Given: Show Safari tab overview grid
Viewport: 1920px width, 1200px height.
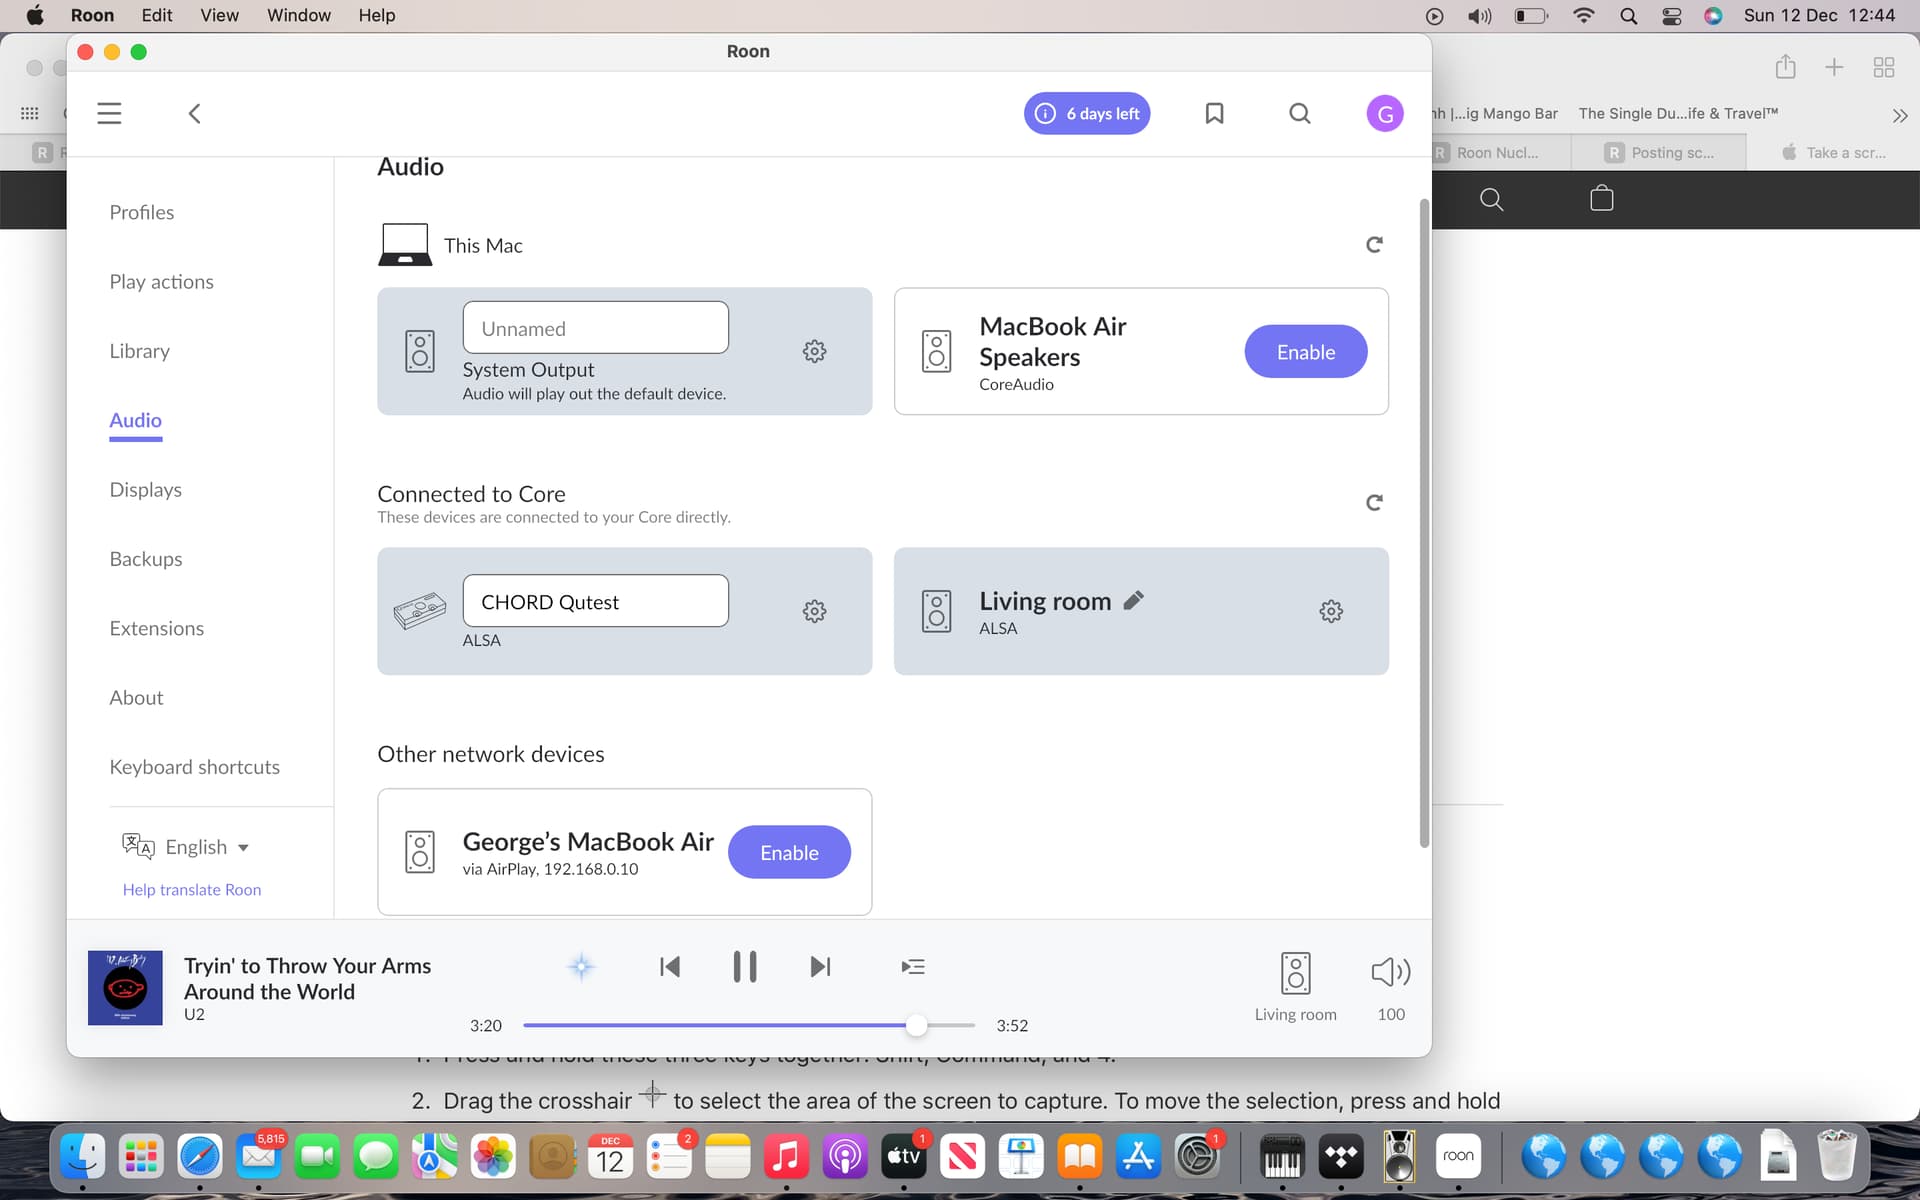Looking at the screenshot, I should 1883,67.
